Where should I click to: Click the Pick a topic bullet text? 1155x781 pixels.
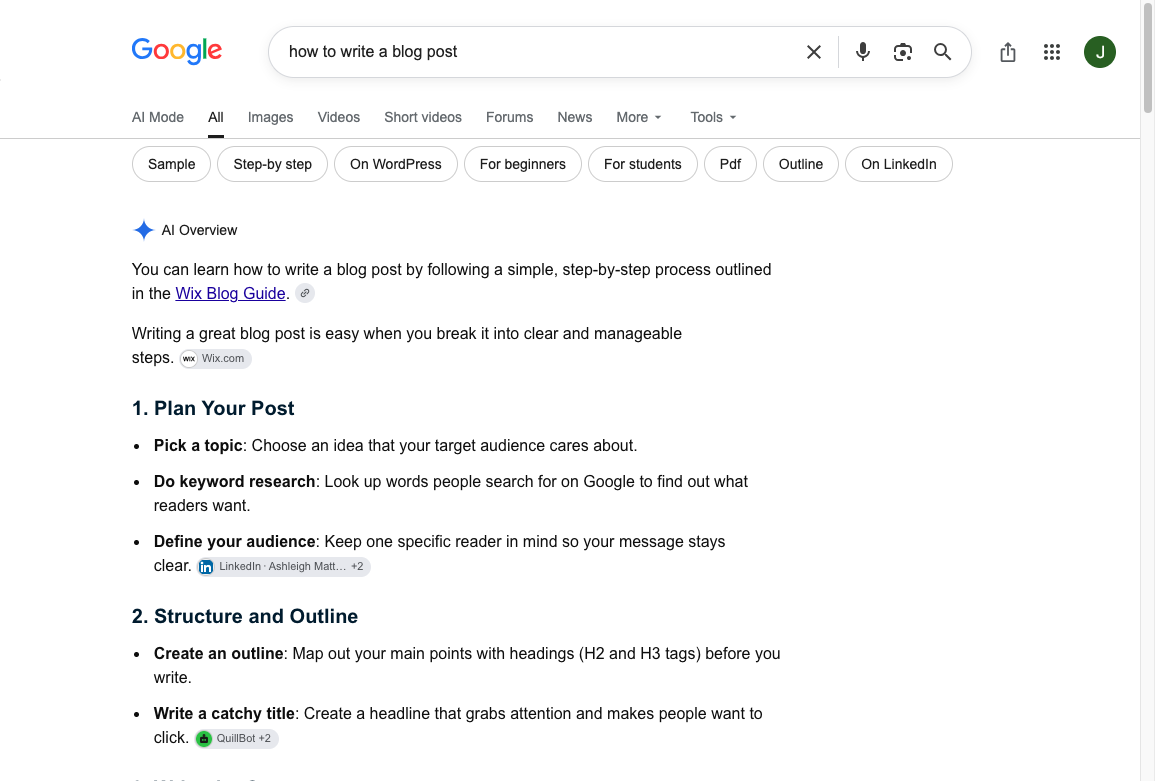click(396, 446)
